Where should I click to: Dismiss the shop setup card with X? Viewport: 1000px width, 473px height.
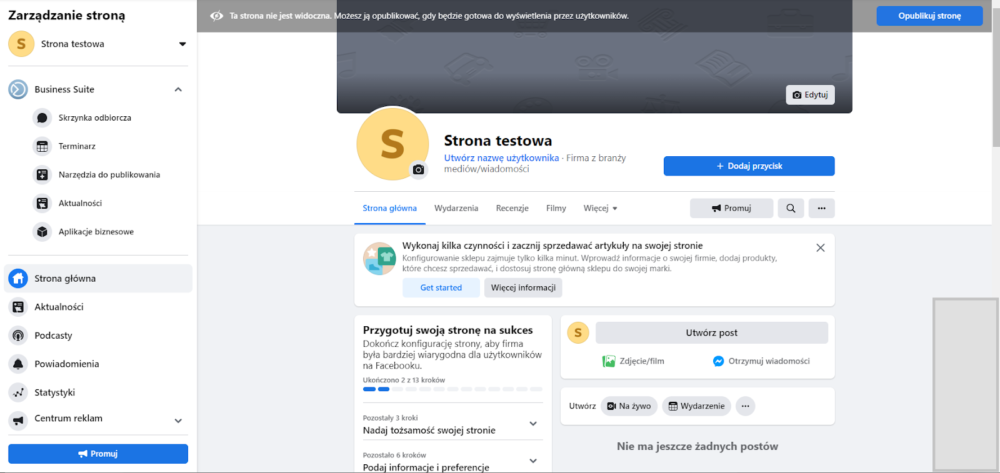click(821, 247)
